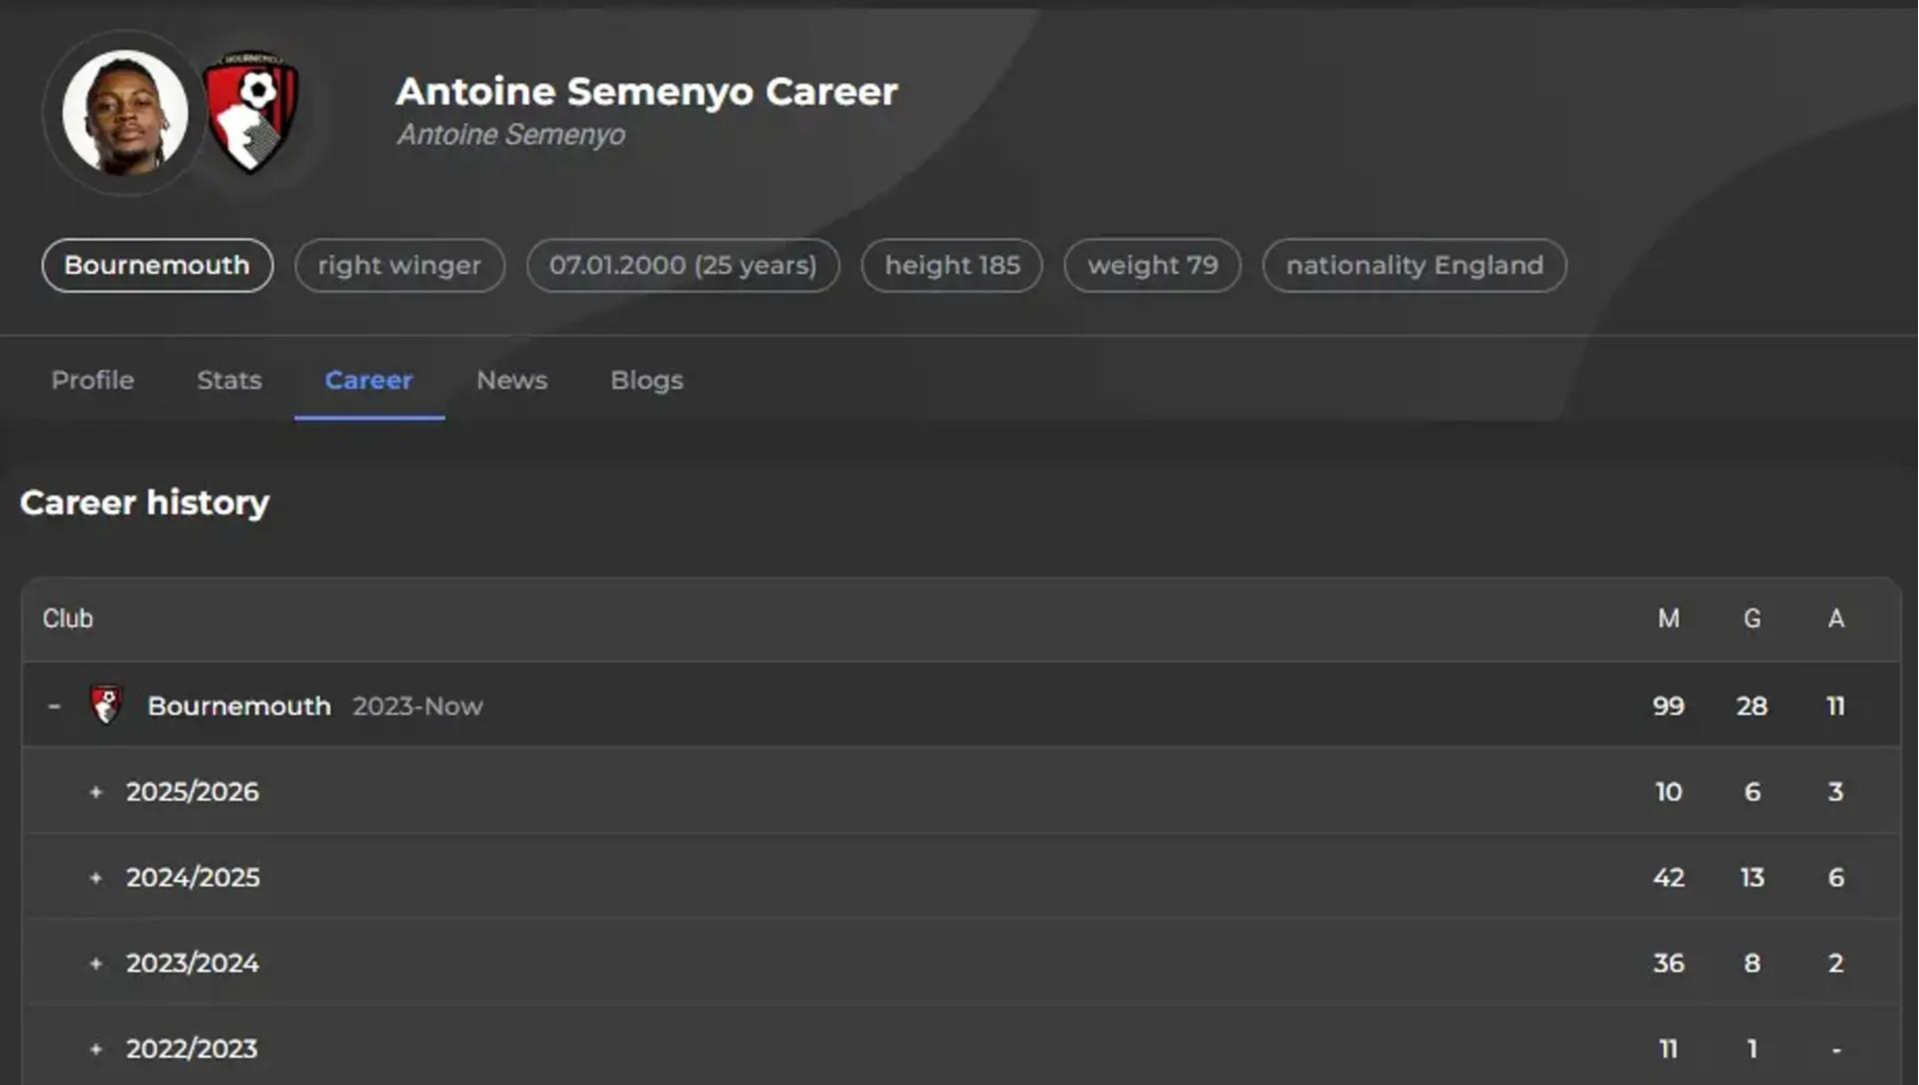This screenshot has height=1085, width=1919.
Task: Open the News tab
Action: pyautogui.click(x=512, y=380)
